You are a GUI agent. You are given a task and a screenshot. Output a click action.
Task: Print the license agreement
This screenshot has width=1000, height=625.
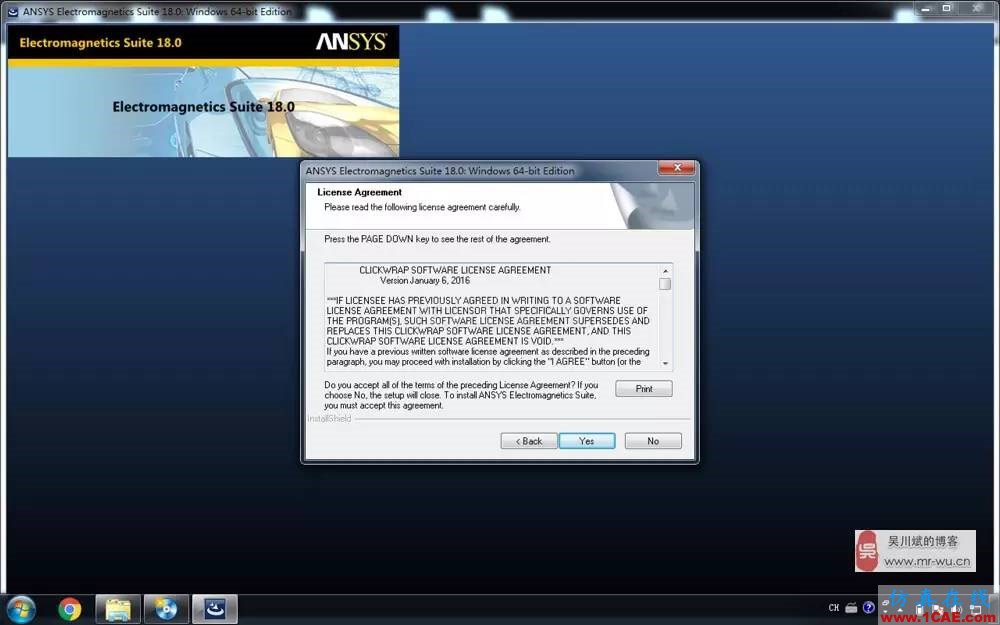coord(643,388)
